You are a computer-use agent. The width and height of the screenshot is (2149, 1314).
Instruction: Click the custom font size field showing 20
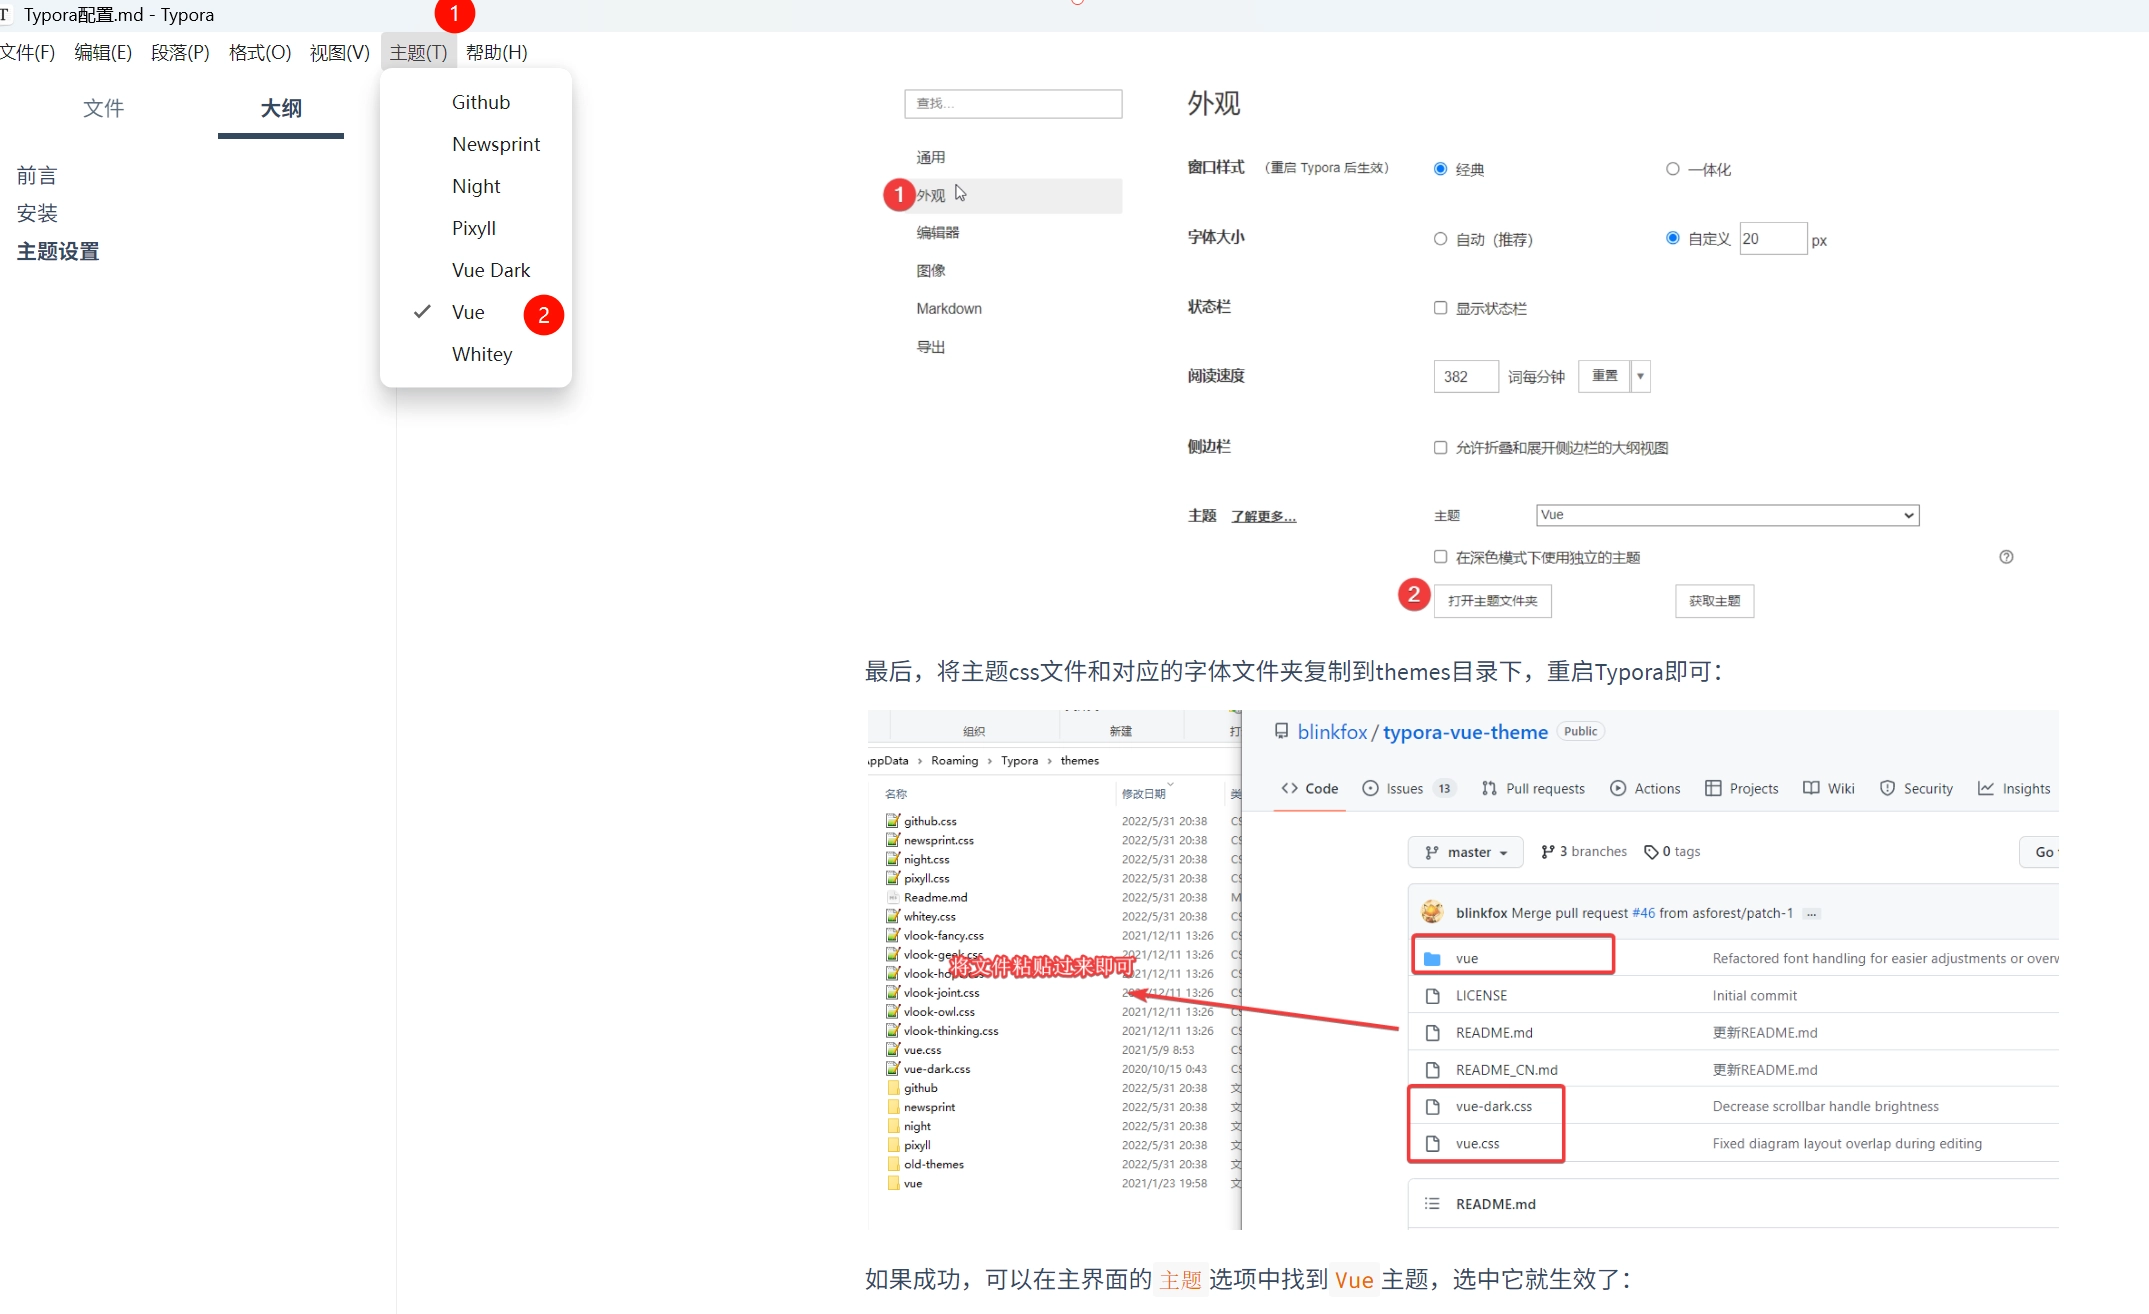pyautogui.click(x=1773, y=238)
